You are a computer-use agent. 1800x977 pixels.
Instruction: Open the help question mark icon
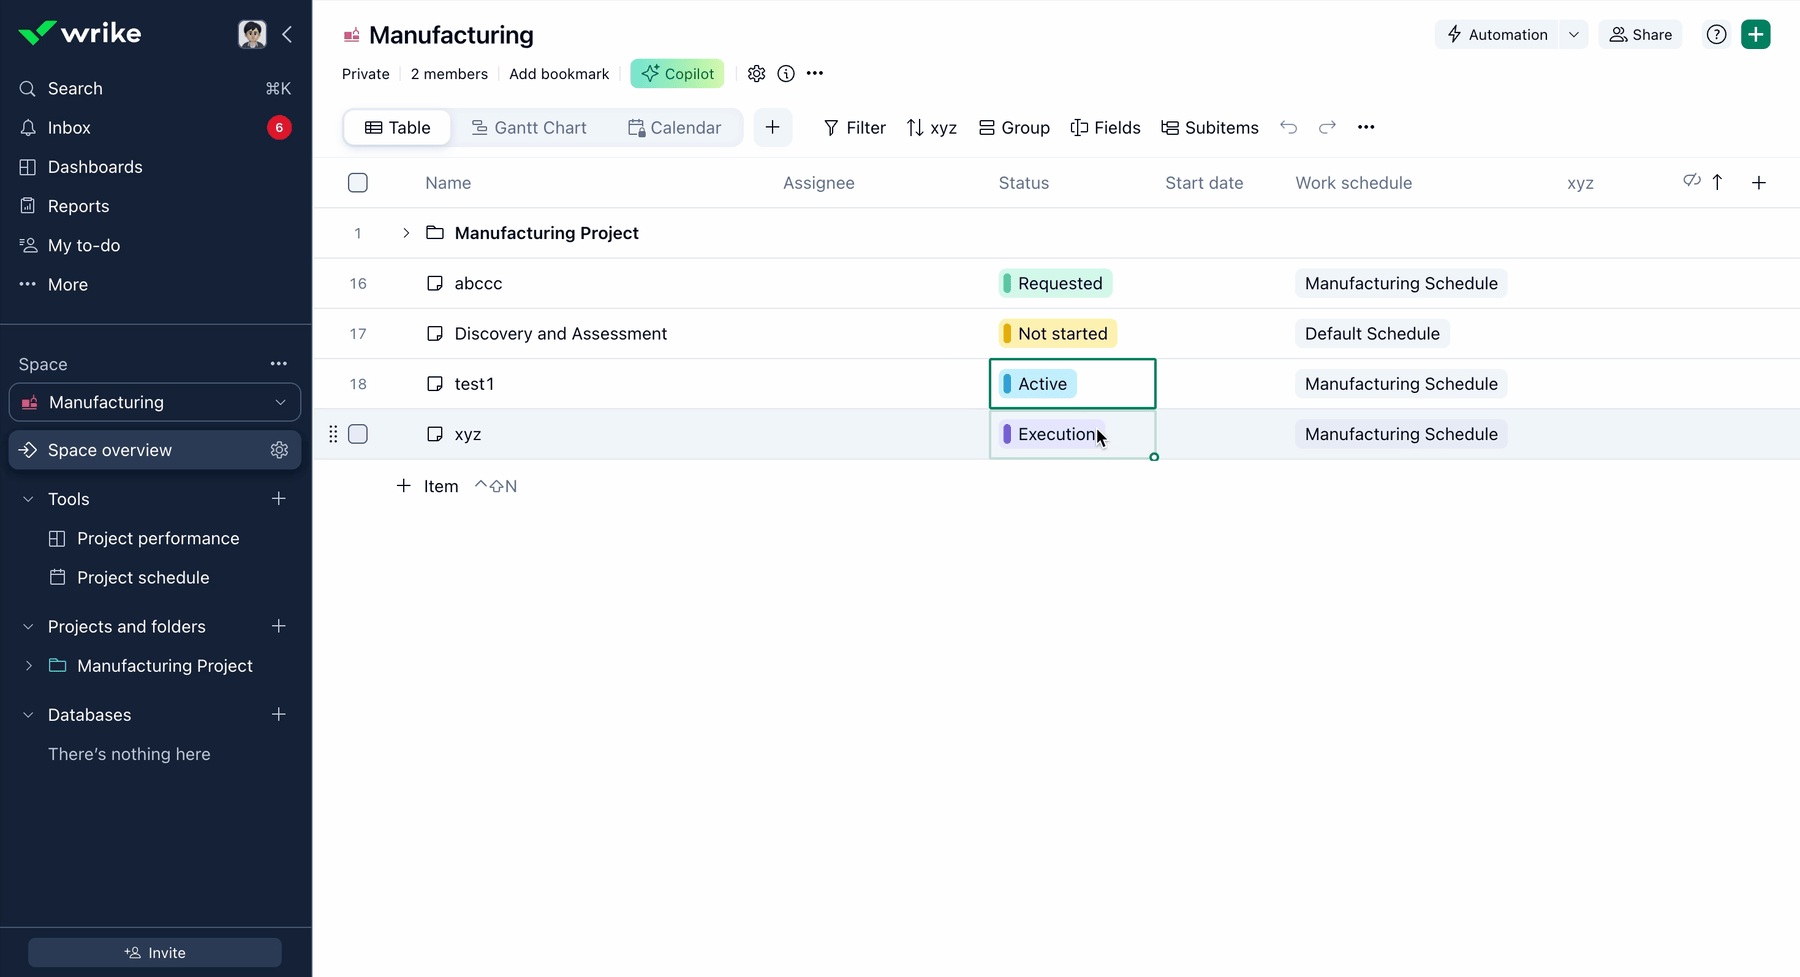1716,34
